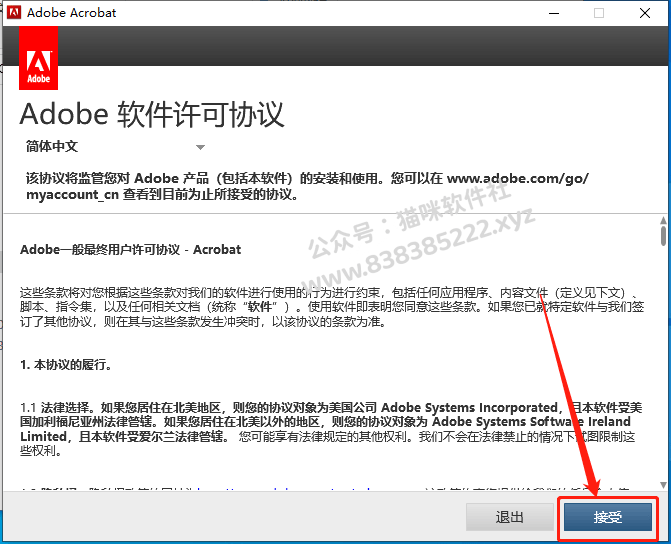
Task: Click the 接受 (Accept) button
Action: (607, 517)
